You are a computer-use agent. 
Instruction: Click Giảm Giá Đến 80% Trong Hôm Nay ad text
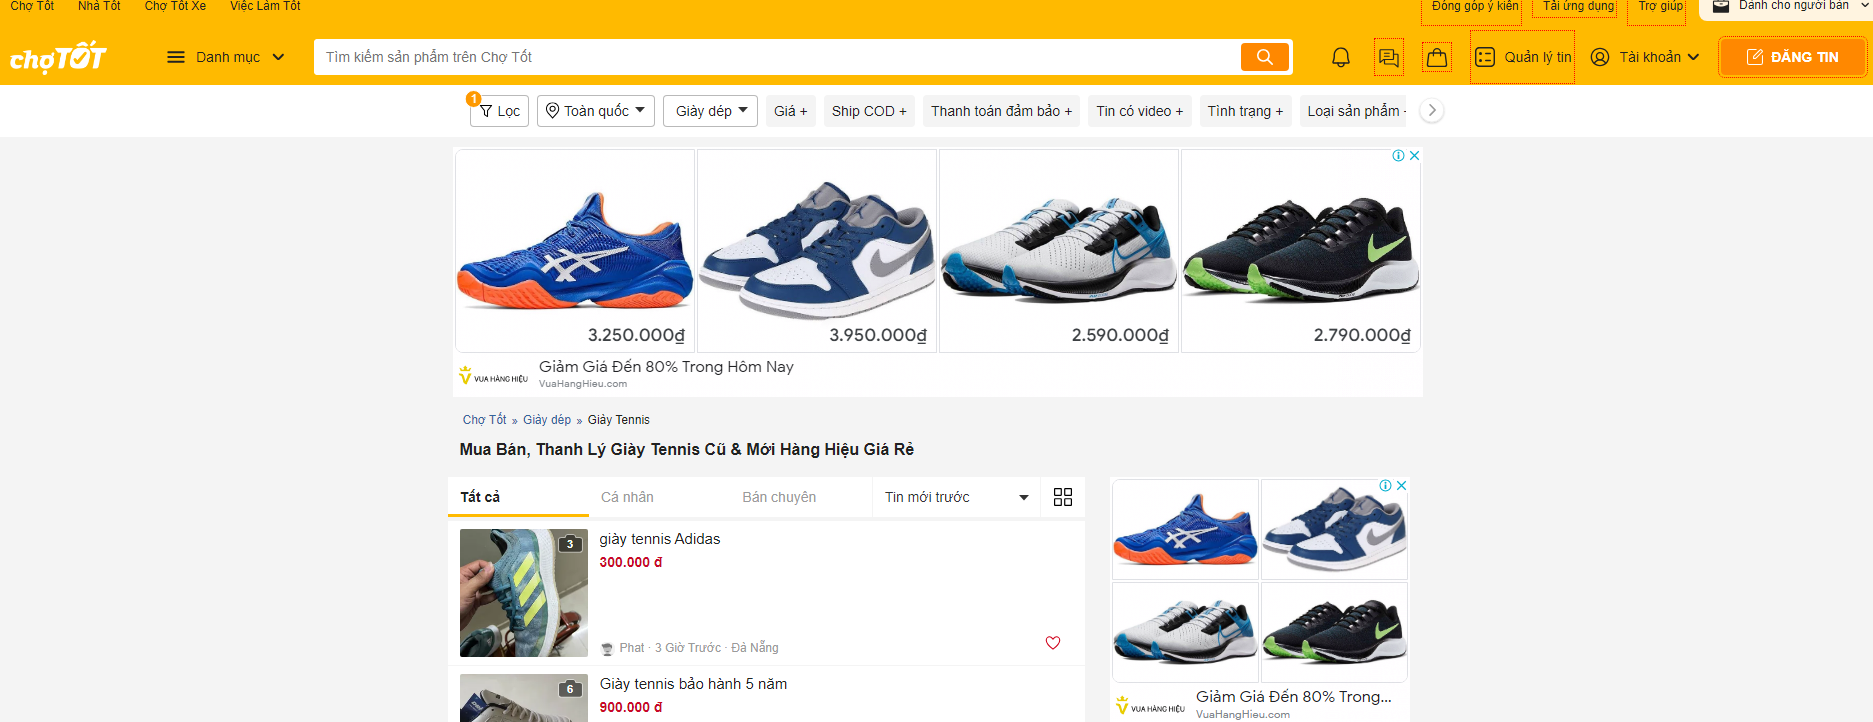click(x=666, y=367)
